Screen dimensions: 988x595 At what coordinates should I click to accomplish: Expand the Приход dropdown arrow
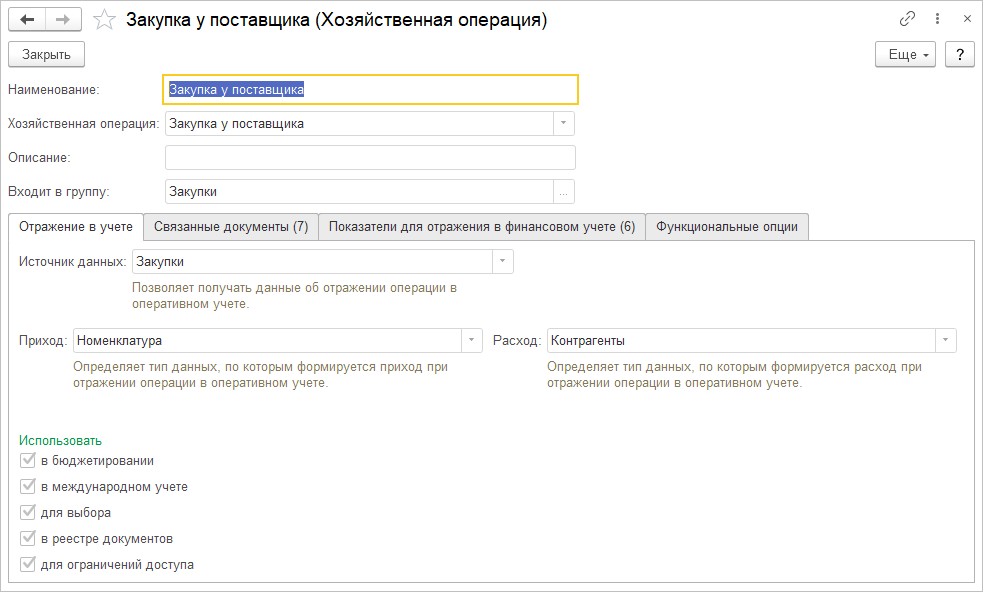click(x=471, y=341)
